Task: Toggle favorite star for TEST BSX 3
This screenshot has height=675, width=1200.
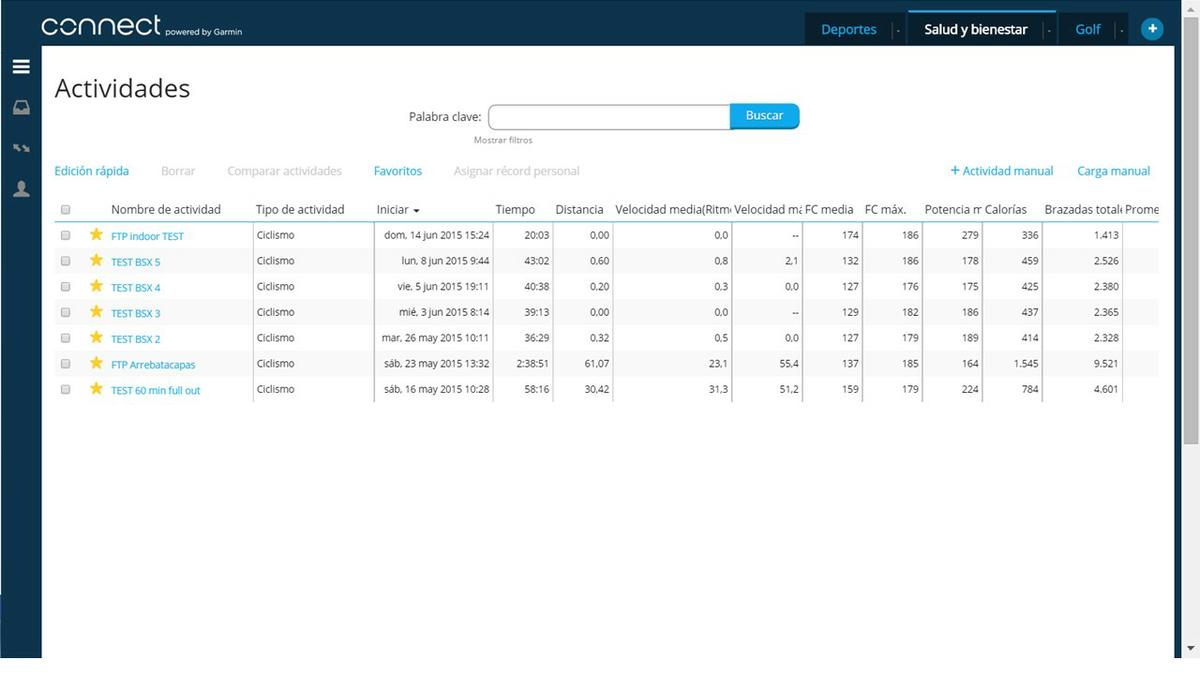Action: (96, 312)
